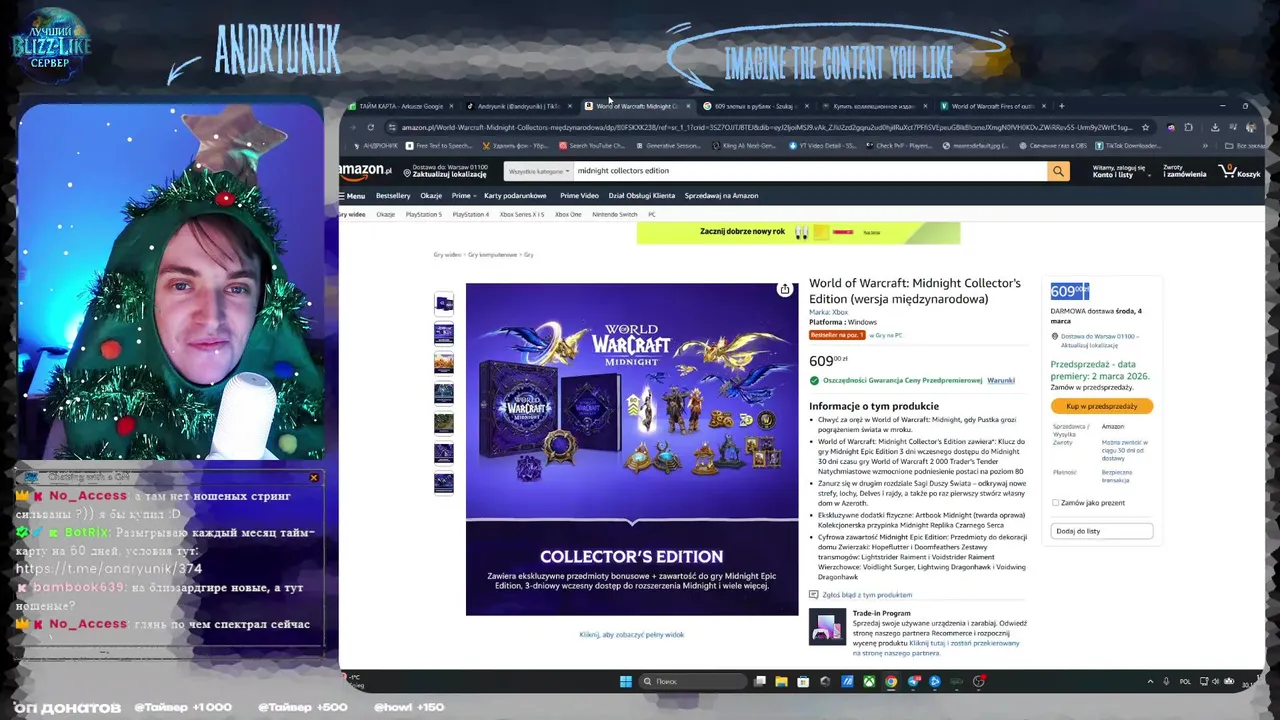Viewport: 1280px width, 720px height.
Task: Launch File Explorer from the taskbar
Action: [781, 681]
